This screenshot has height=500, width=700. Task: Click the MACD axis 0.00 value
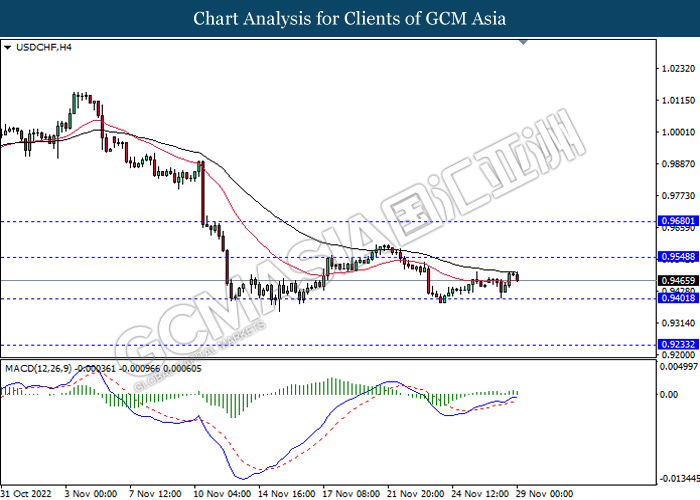point(669,395)
